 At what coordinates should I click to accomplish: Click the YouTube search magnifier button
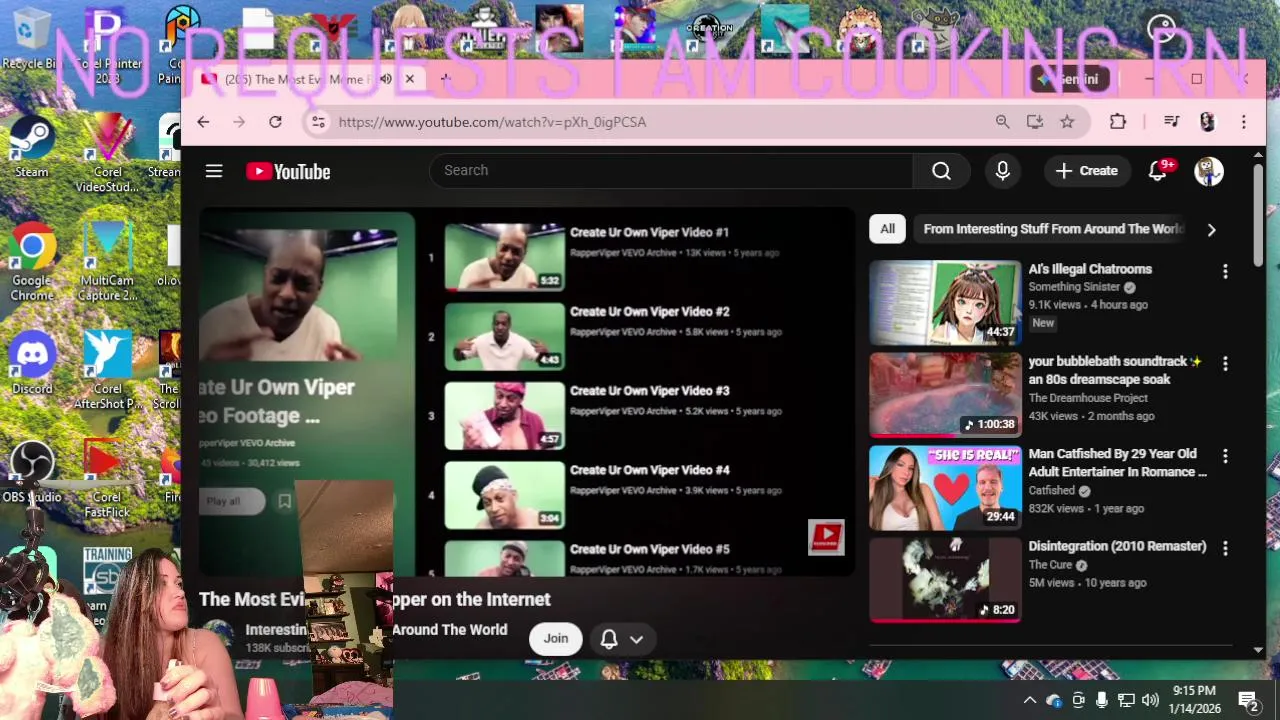[x=941, y=171]
